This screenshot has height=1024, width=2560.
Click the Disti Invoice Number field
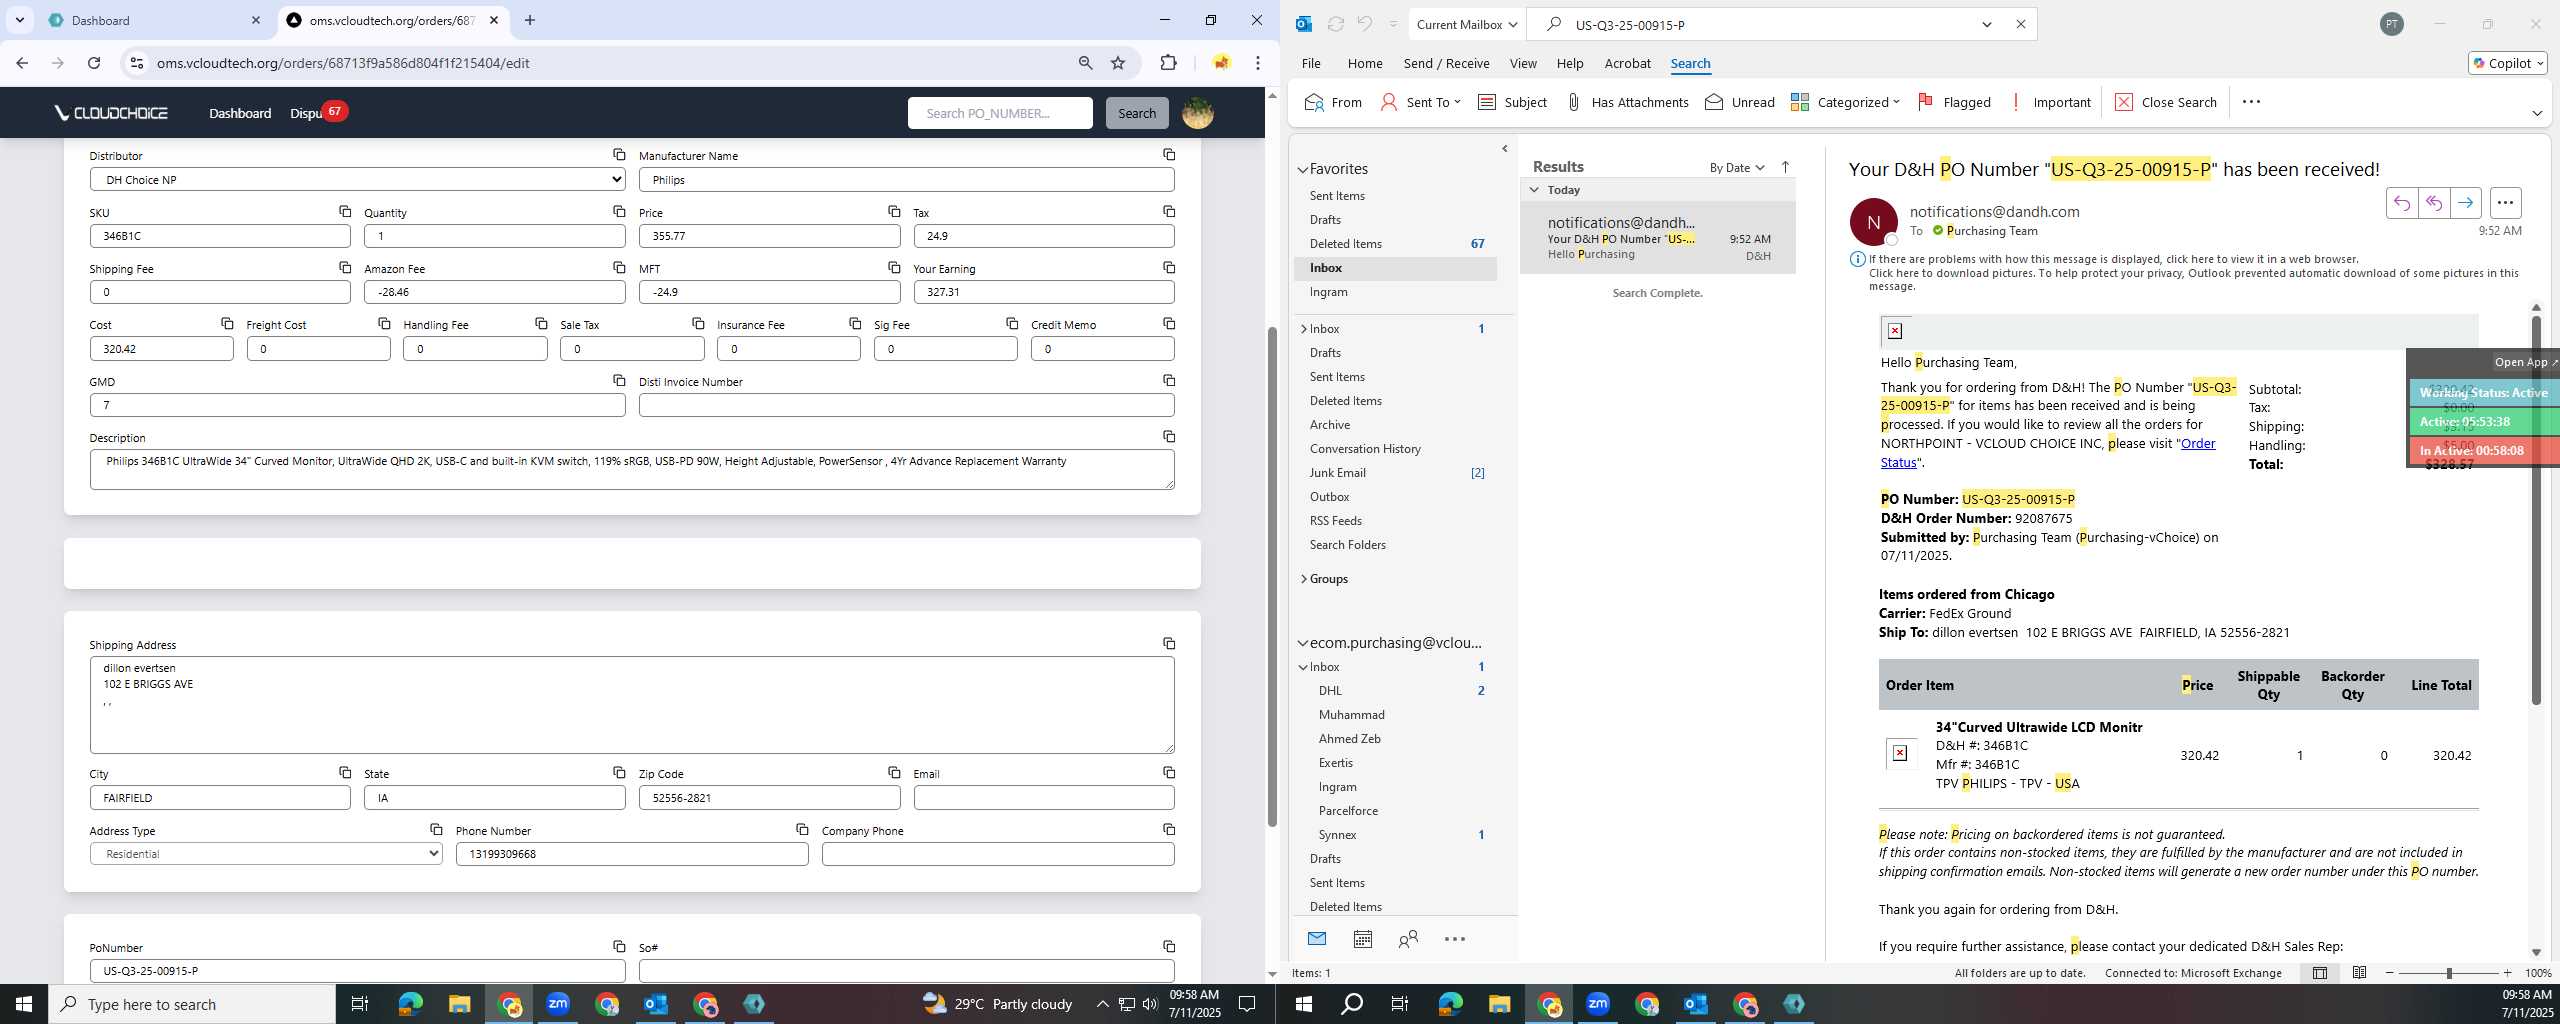coord(906,405)
